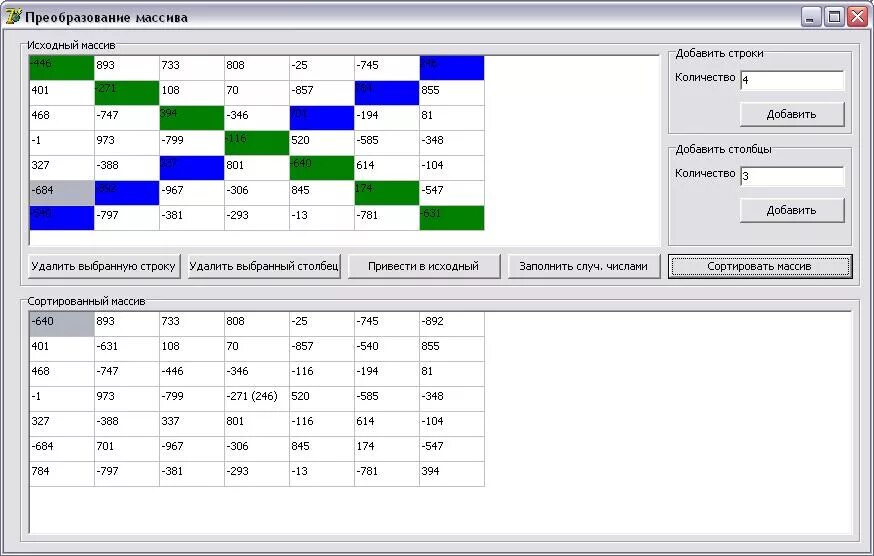Select cell 468 in the Исходный массив grid
Image resolution: width=874 pixels, height=556 pixels.
(x=62, y=118)
